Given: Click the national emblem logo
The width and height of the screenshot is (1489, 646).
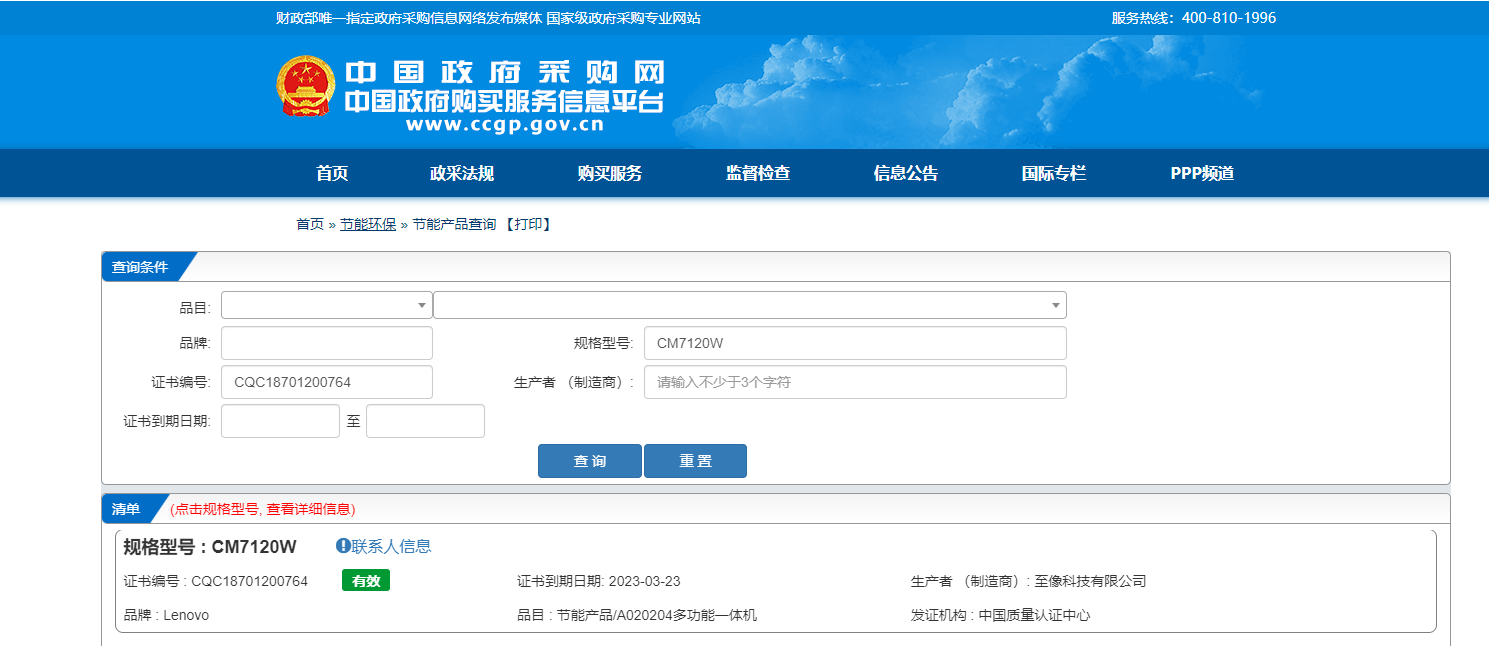Looking at the screenshot, I should (306, 87).
